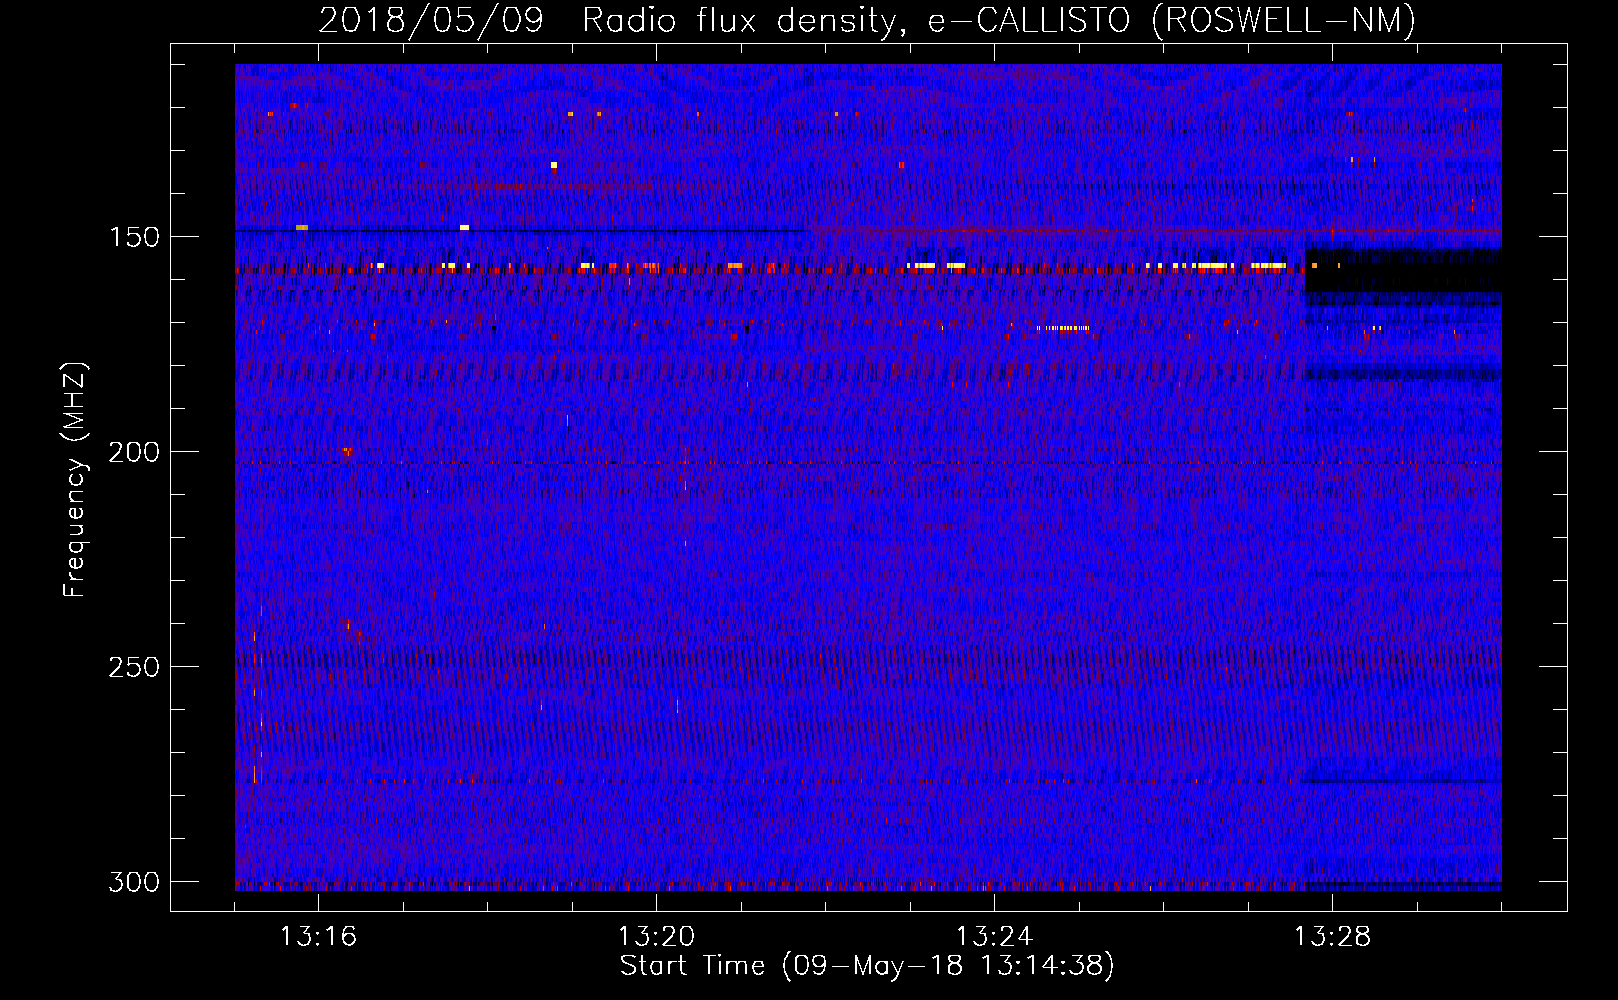1618x1000 pixels.
Task: Click the 300 frequency tick label
Action: point(134,882)
